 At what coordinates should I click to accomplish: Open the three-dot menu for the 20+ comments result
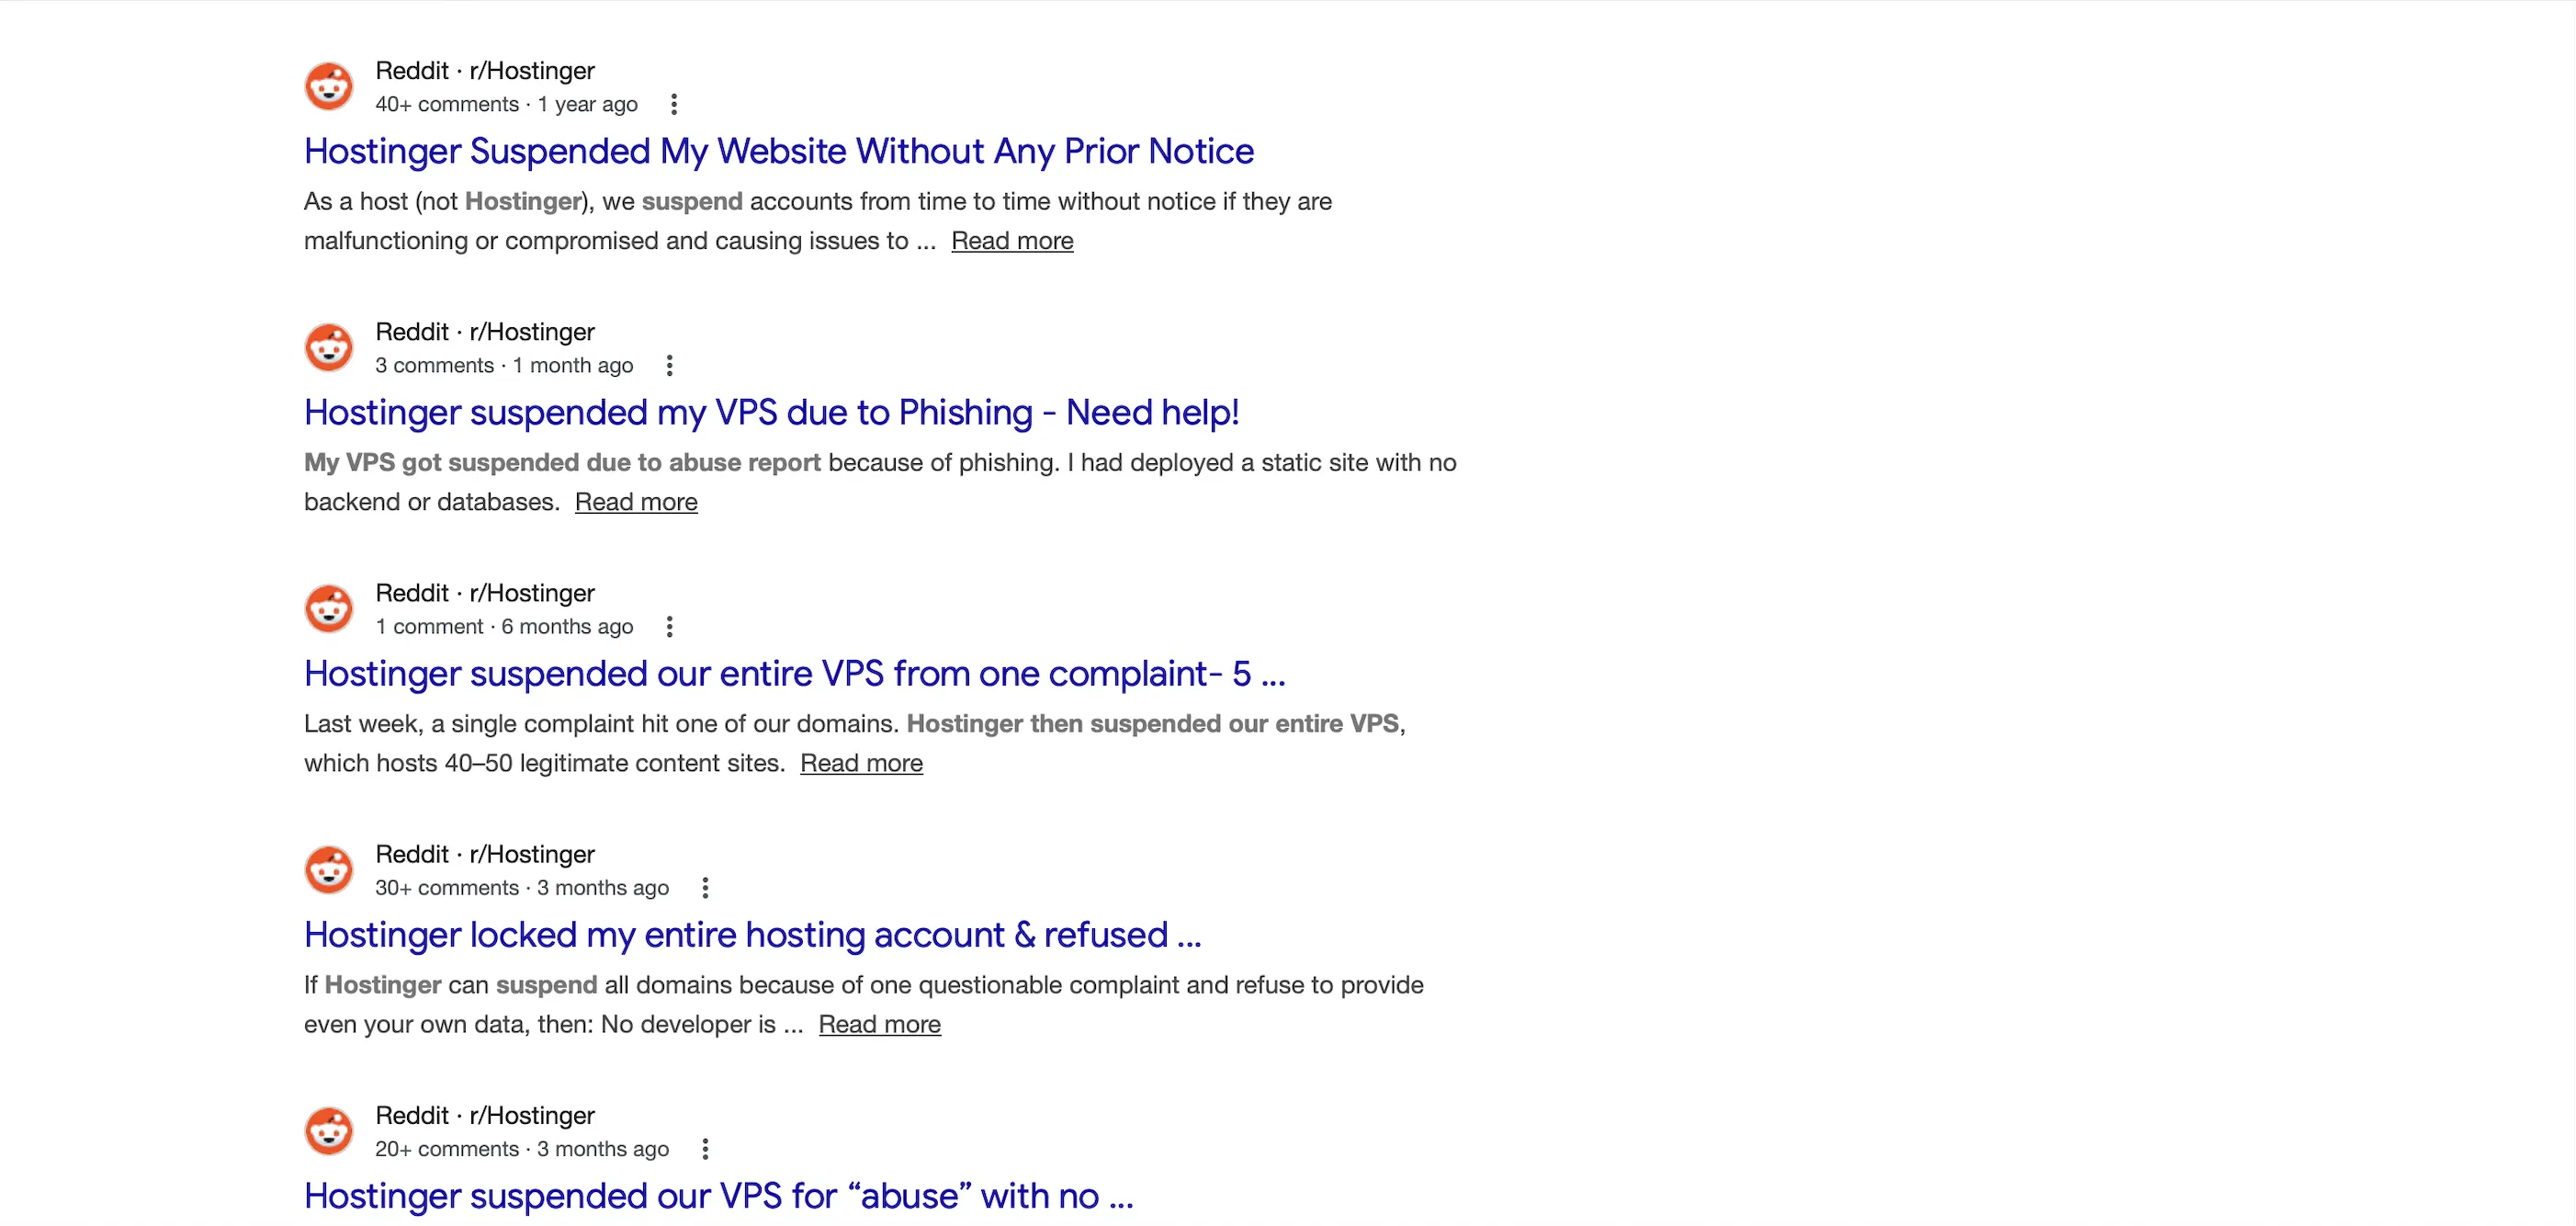pos(705,1148)
